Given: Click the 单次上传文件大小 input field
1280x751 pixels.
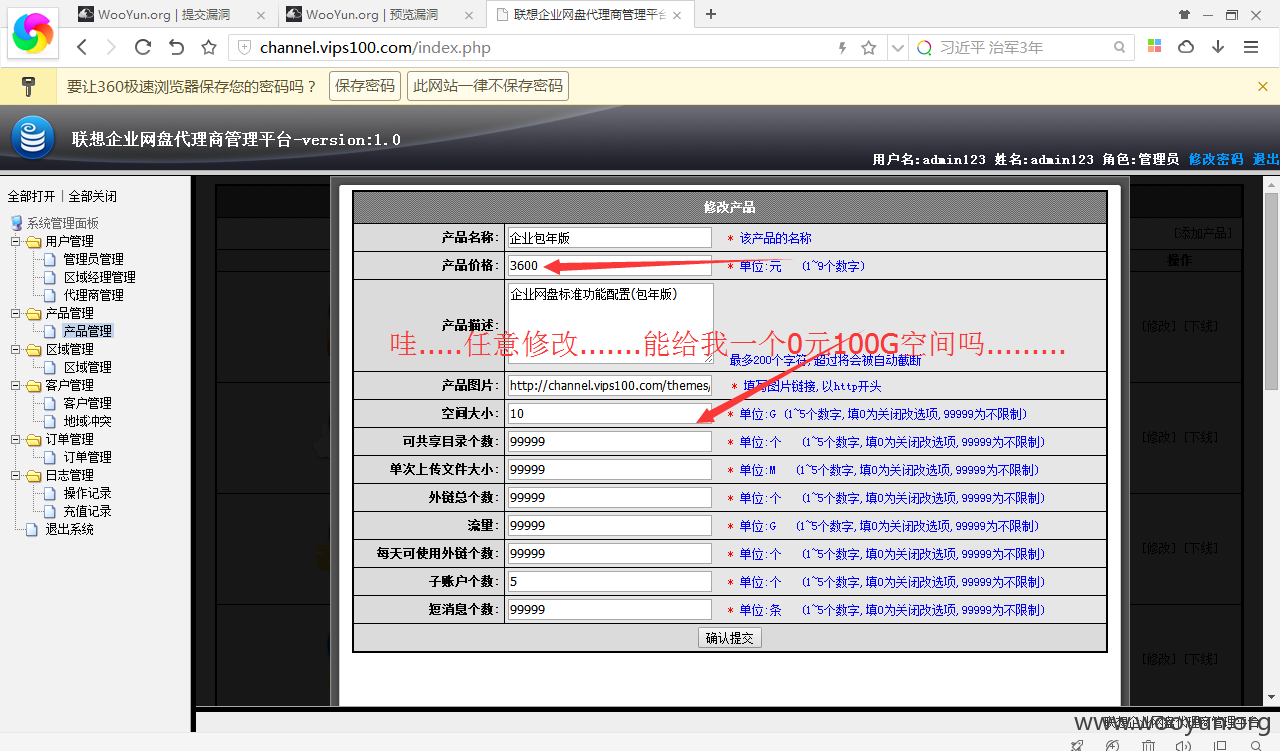Looking at the screenshot, I should (x=609, y=470).
